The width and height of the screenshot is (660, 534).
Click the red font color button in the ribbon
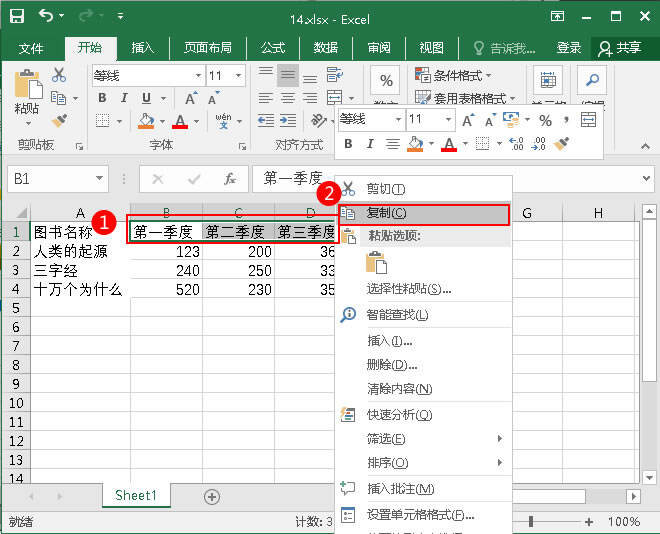click(x=180, y=121)
